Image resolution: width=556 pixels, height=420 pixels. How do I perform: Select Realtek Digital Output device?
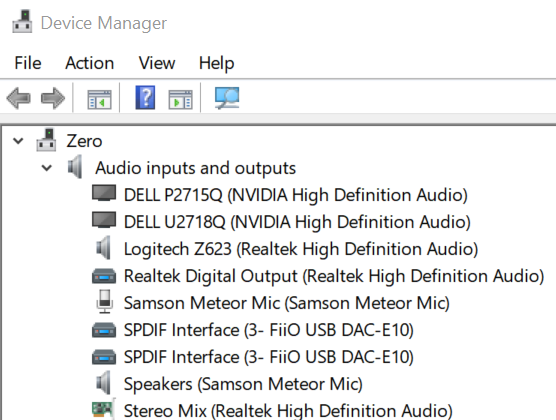point(334,276)
